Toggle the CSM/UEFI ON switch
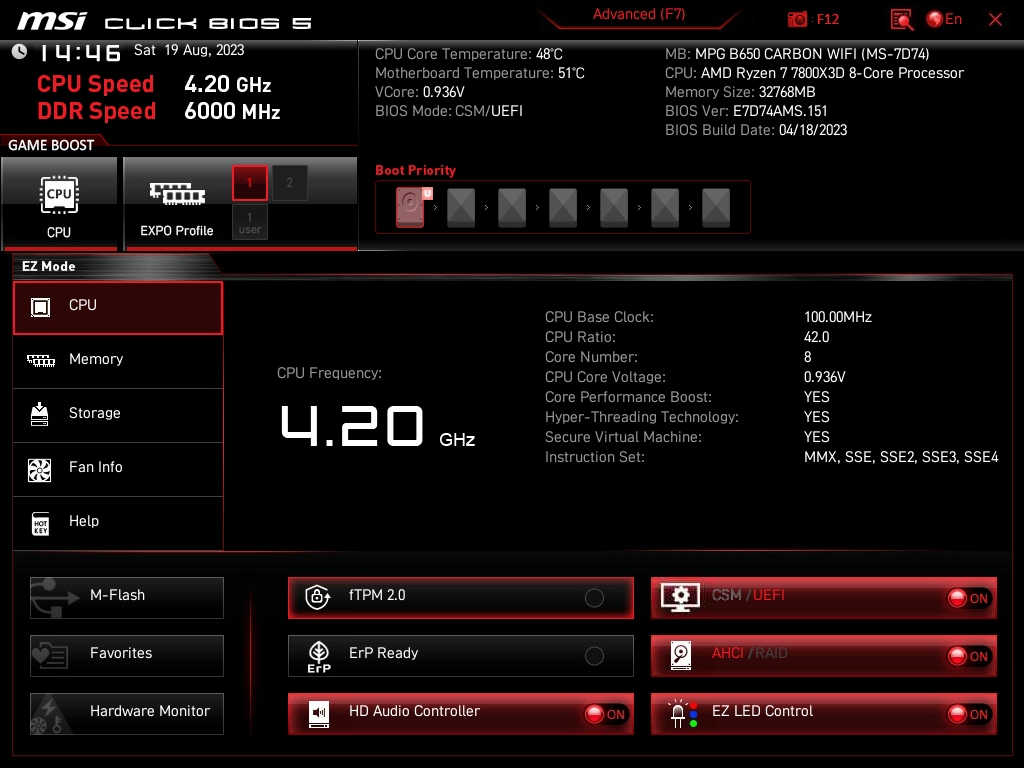 pyautogui.click(x=969, y=598)
